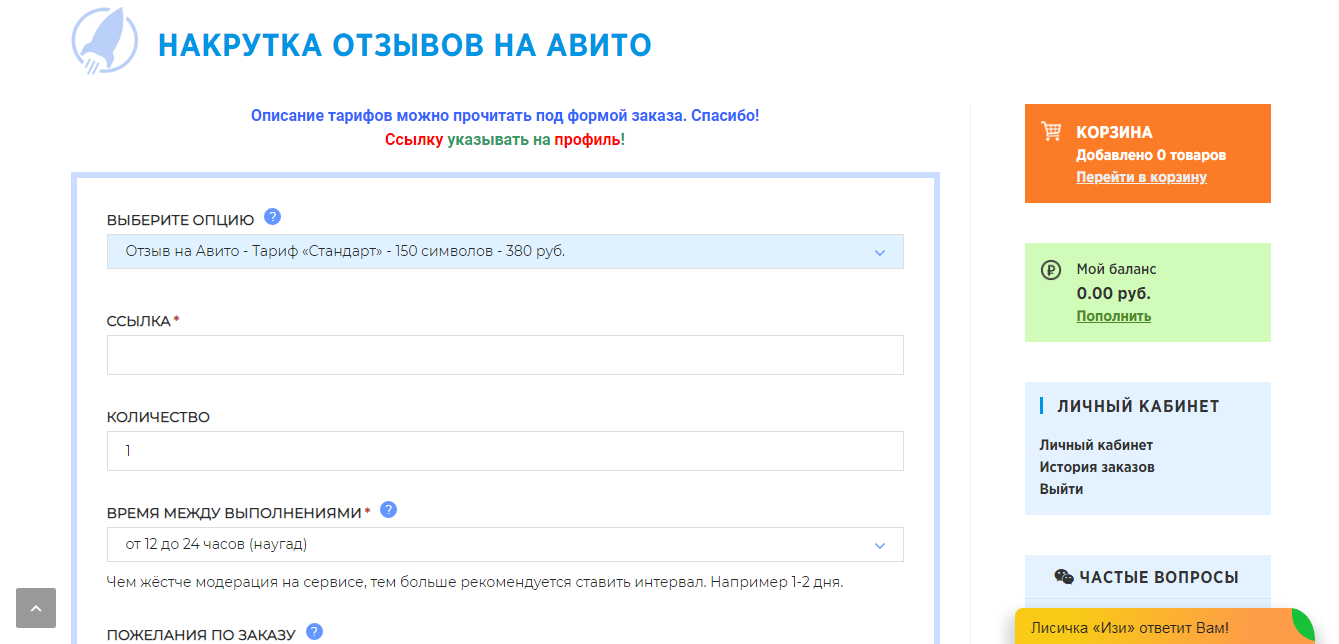Click the ruble balance icon

(1051, 270)
